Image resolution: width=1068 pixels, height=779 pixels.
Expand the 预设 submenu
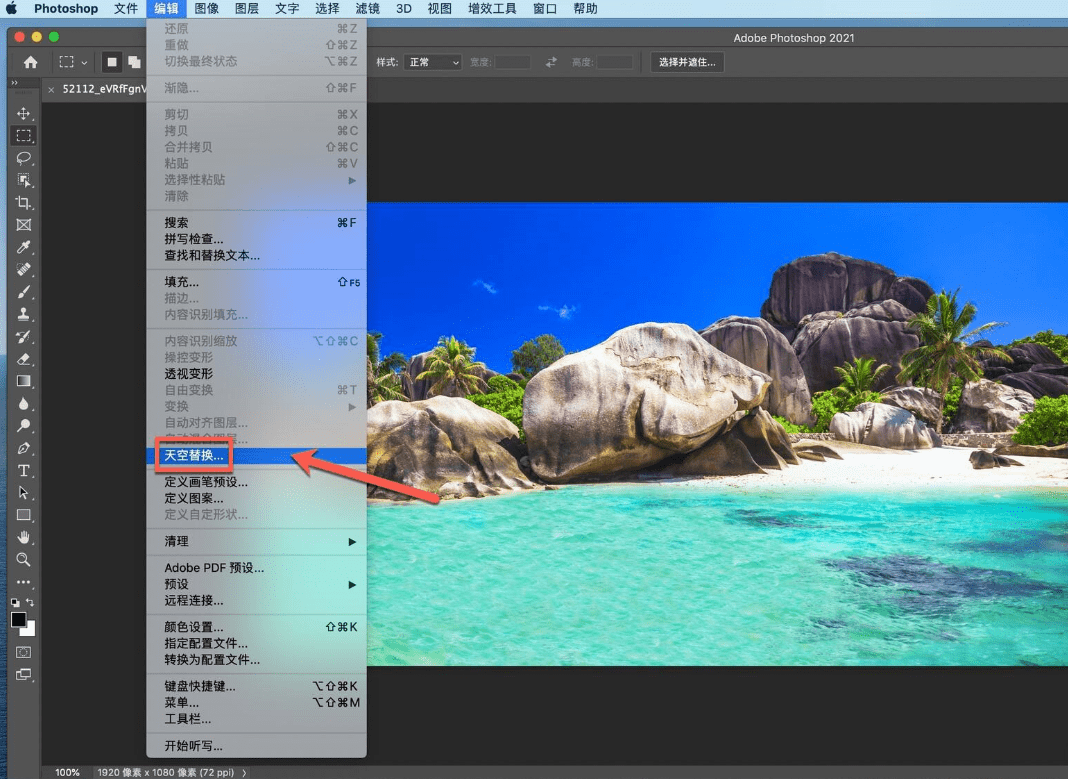[257, 584]
